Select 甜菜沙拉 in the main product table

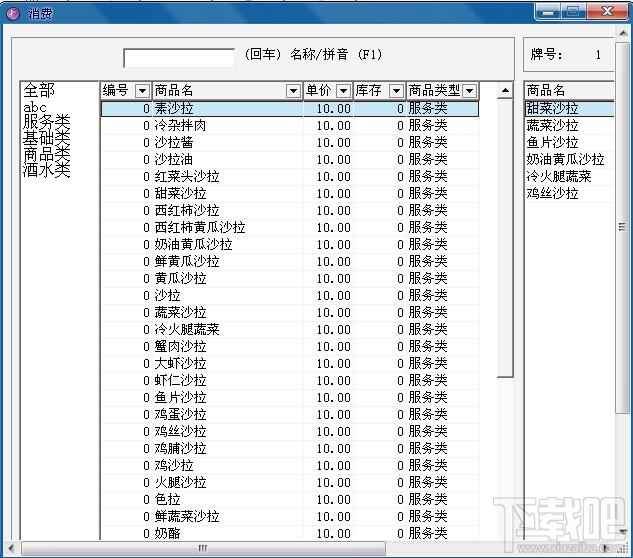[289, 193]
